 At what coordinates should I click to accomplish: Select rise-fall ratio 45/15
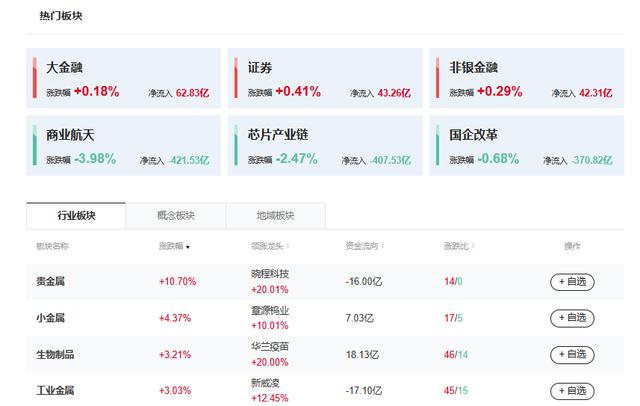click(x=456, y=391)
